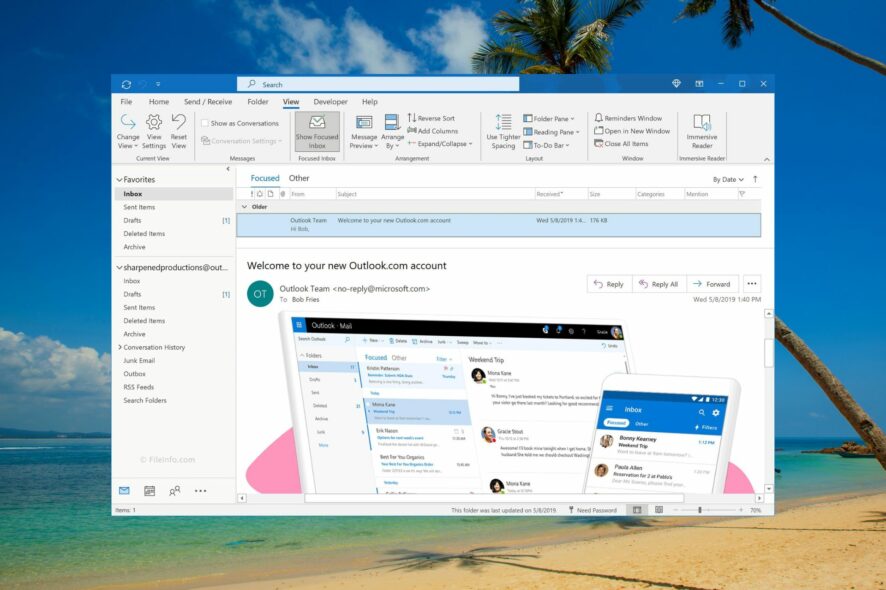Screen dimensions: 886x590
Task: Launch Immersive Reader
Action: (702, 131)
